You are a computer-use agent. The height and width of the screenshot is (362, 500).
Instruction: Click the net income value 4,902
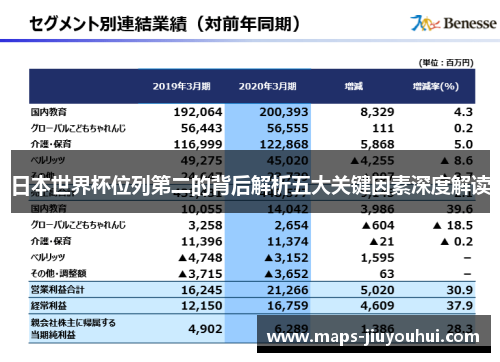click(205, 329)
